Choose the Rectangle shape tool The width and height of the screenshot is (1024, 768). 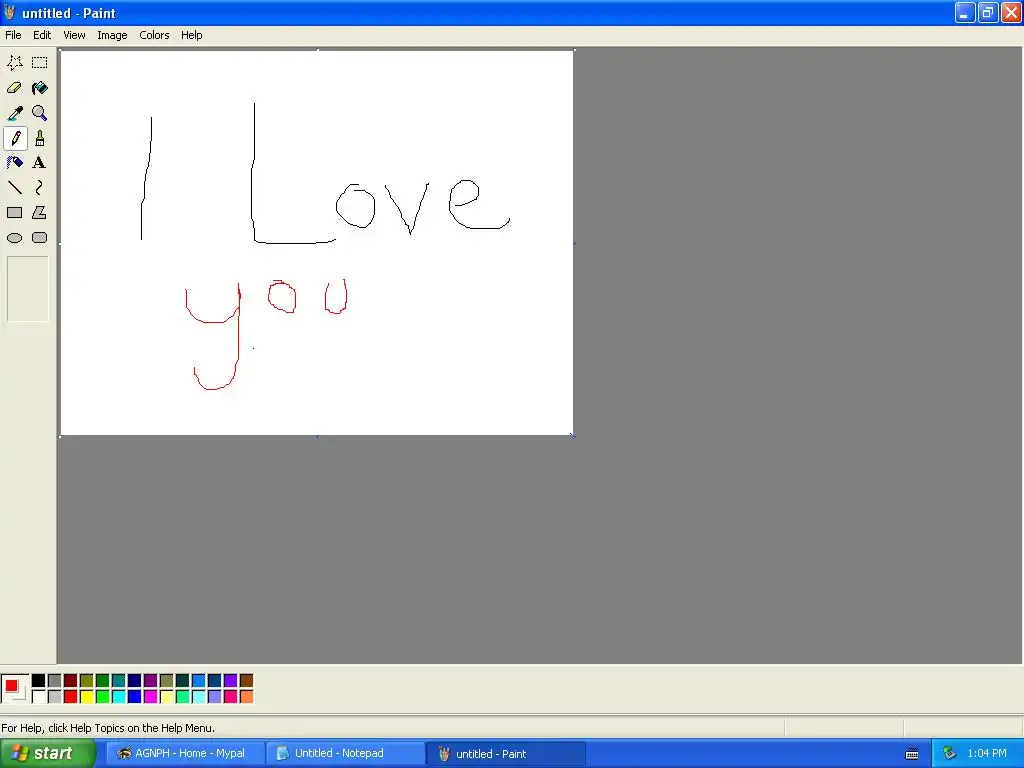tap(14, 213)
